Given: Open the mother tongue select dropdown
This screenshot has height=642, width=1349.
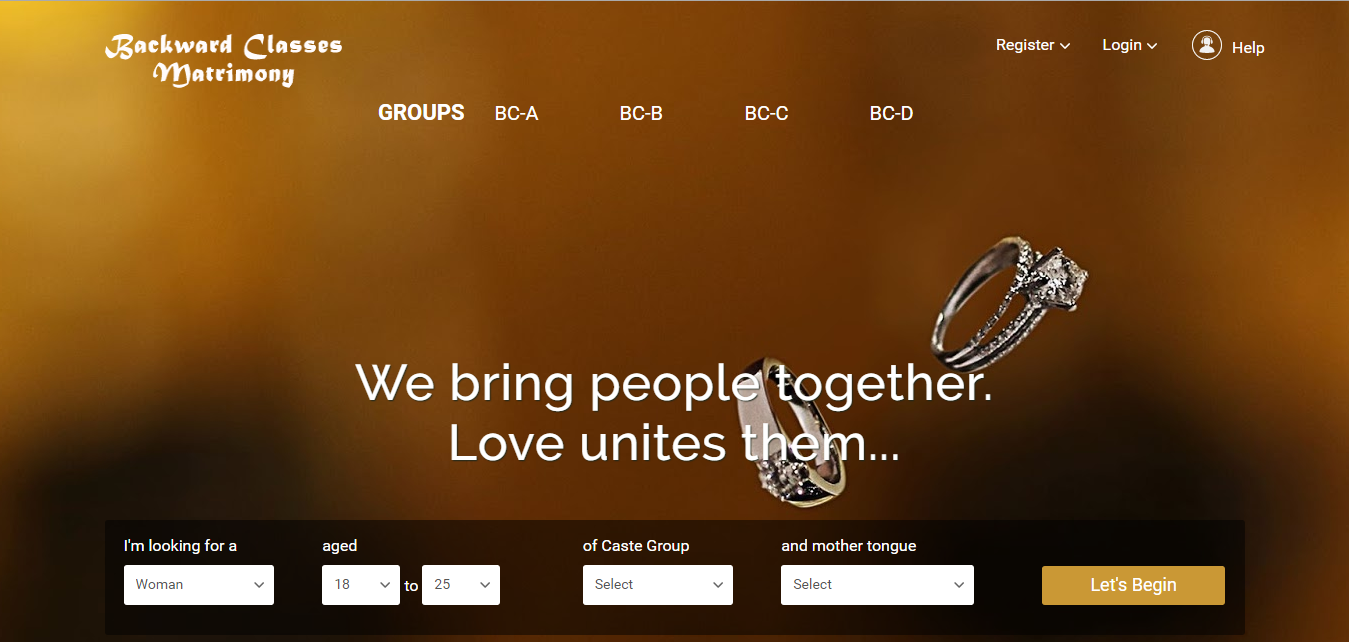Looking at the screenshot, I should (x=877, y=585).
